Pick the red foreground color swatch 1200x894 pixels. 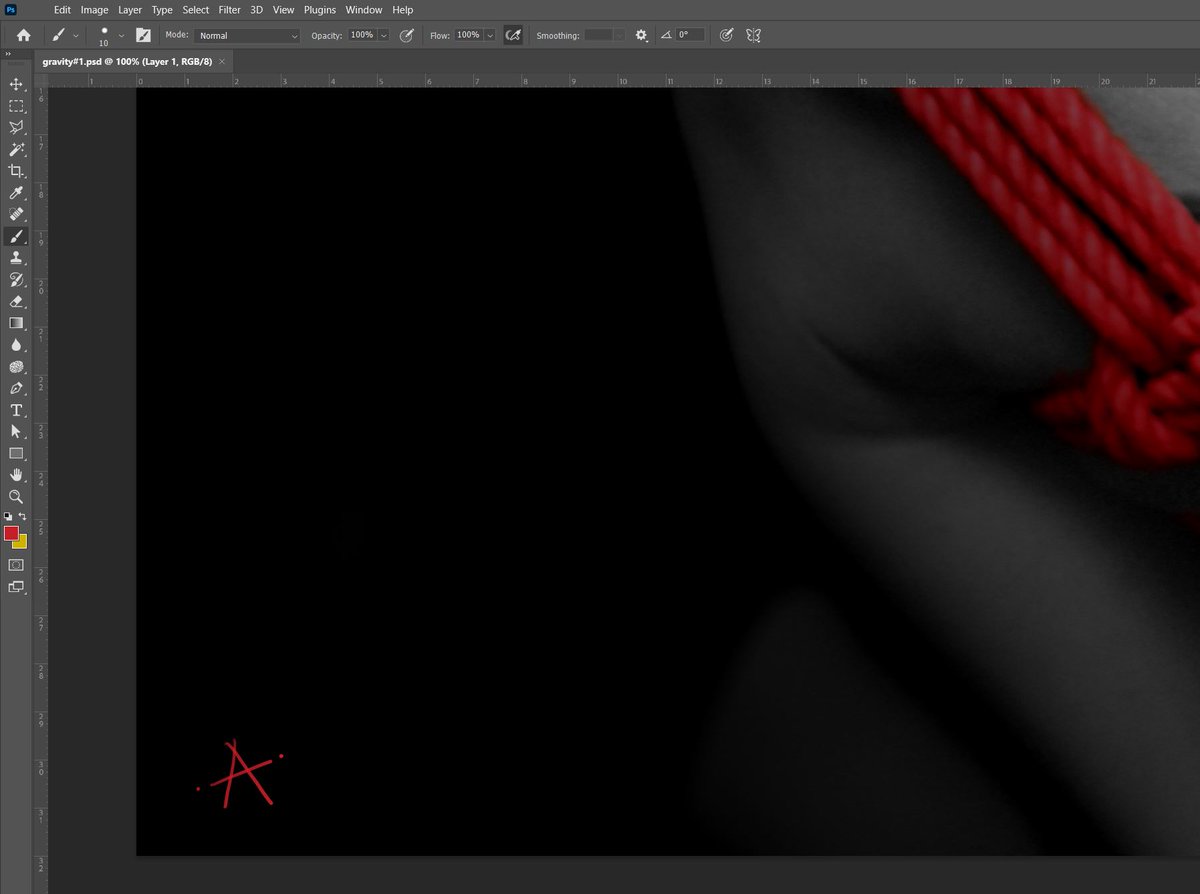pyautogui.click(x=11, y=533)
